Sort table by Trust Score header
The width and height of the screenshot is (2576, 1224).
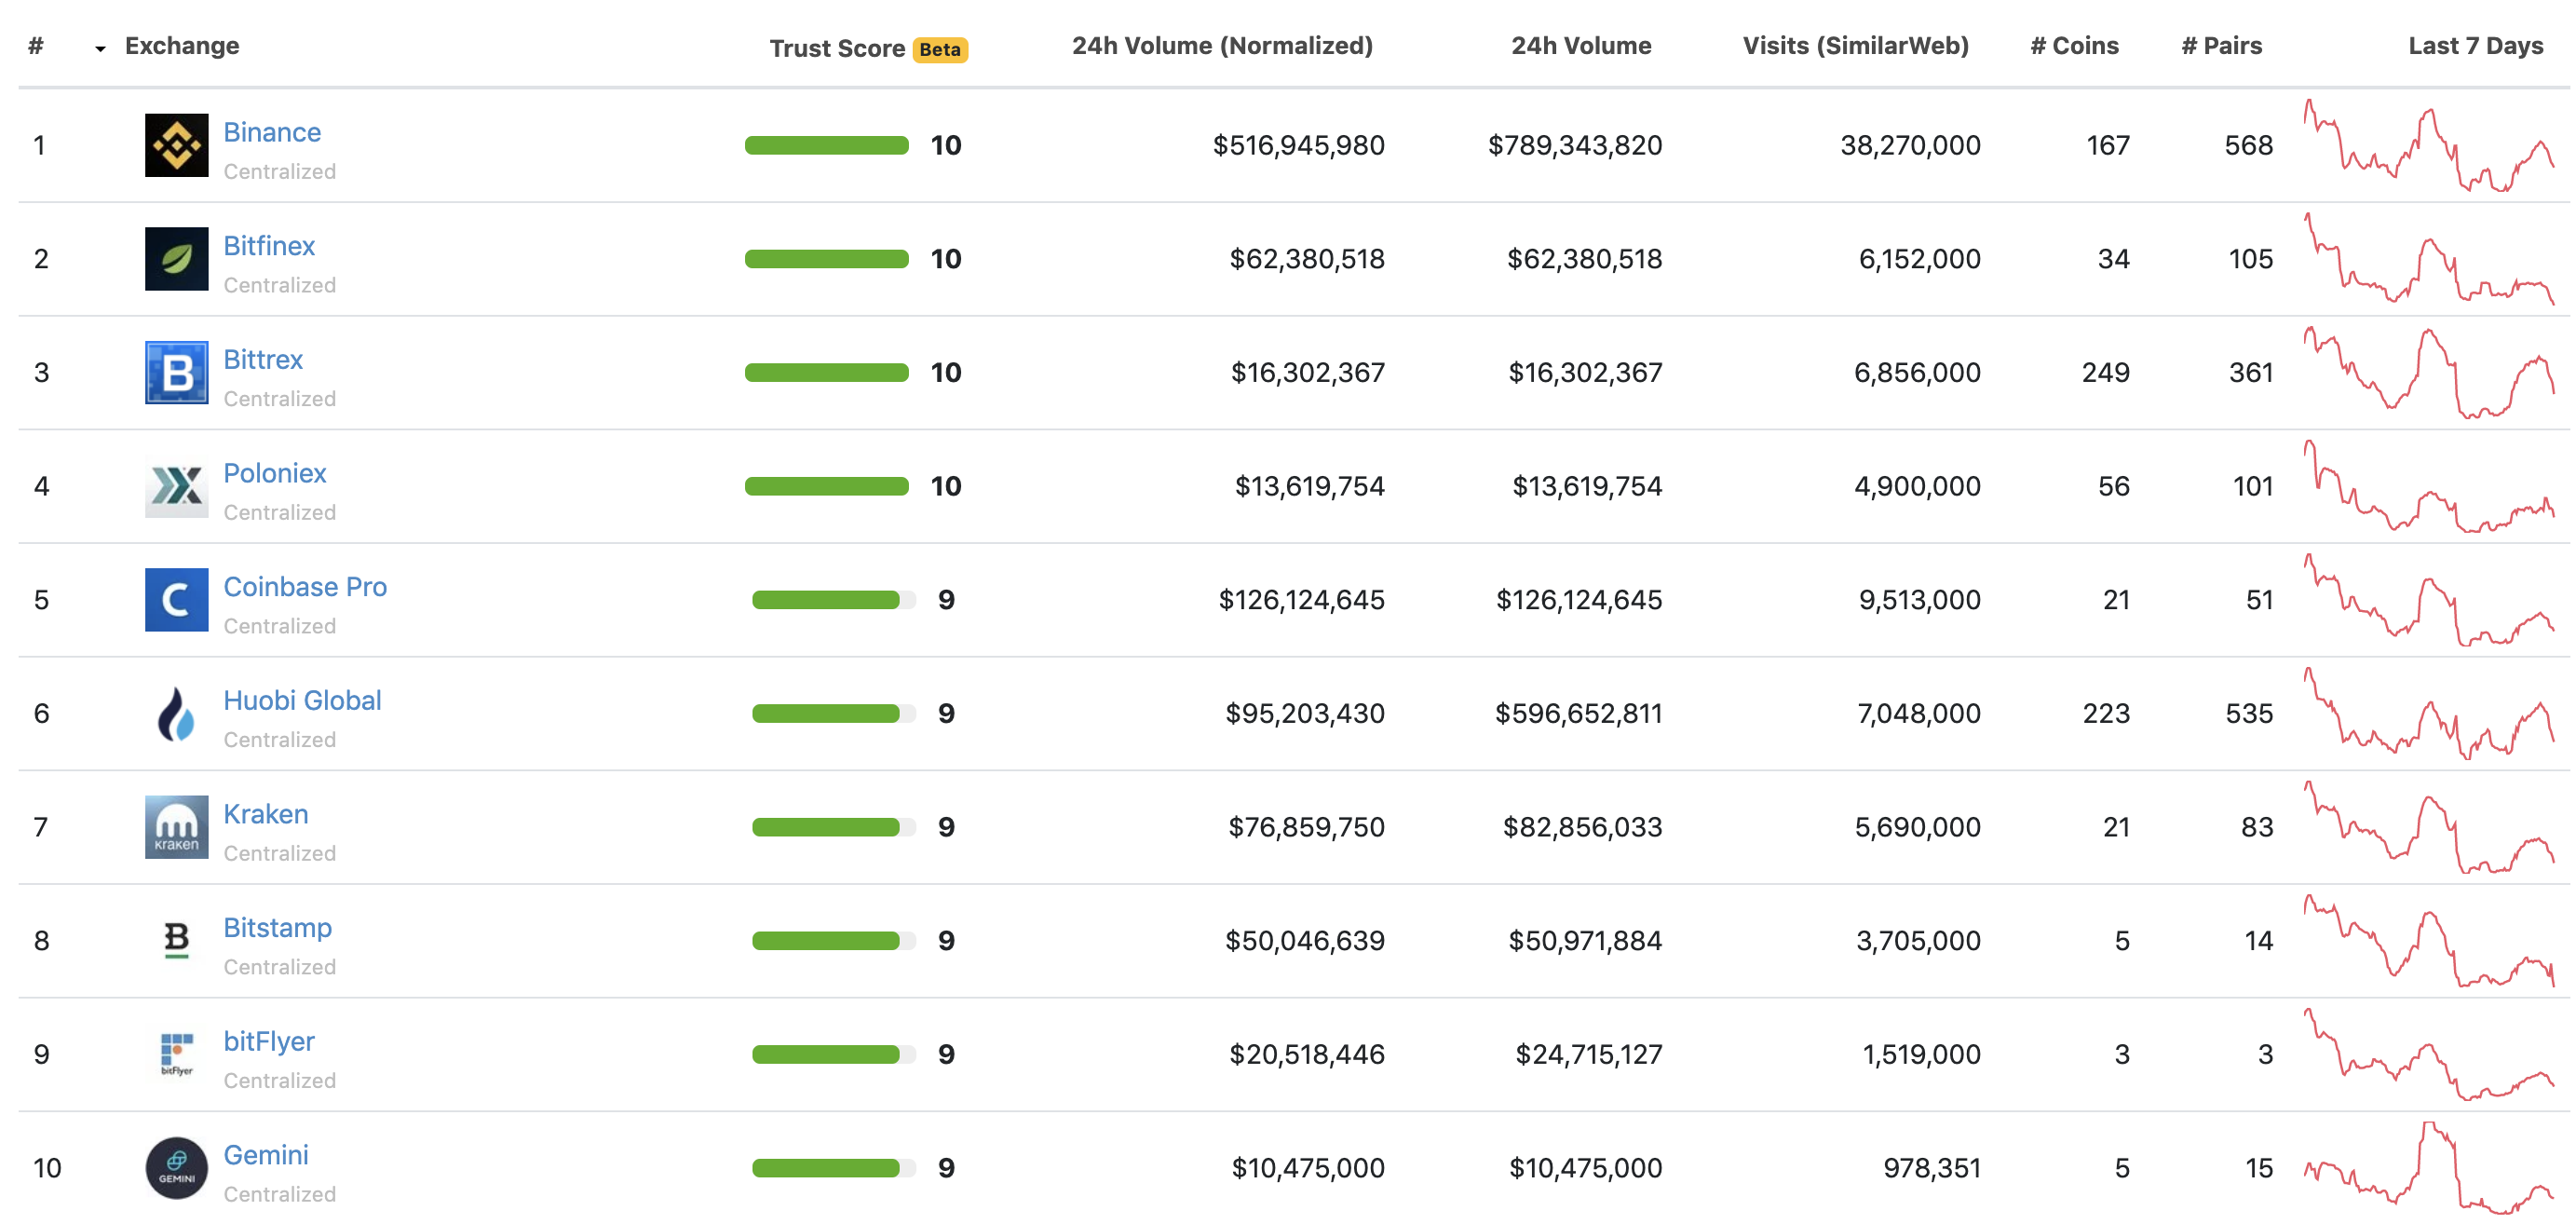(x=837, y=48)
